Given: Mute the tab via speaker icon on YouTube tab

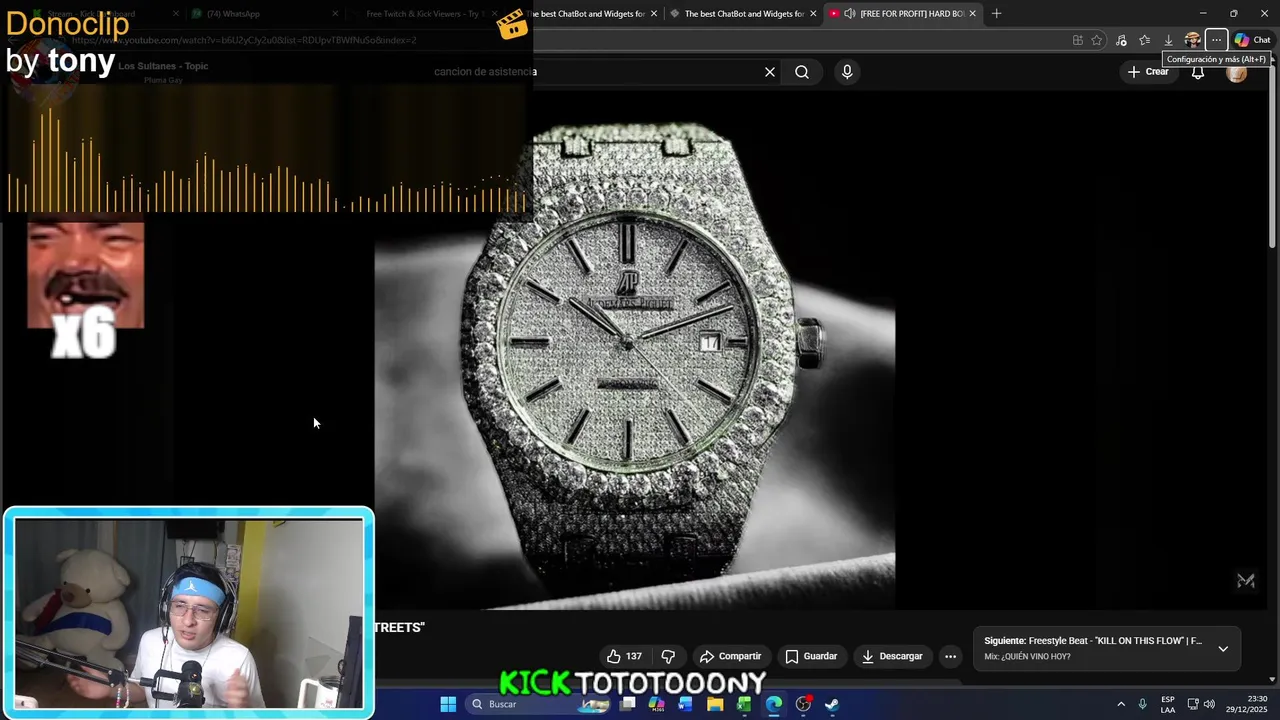Looking at the screenshot, I should pyautogui.click(x=849, y=14).
